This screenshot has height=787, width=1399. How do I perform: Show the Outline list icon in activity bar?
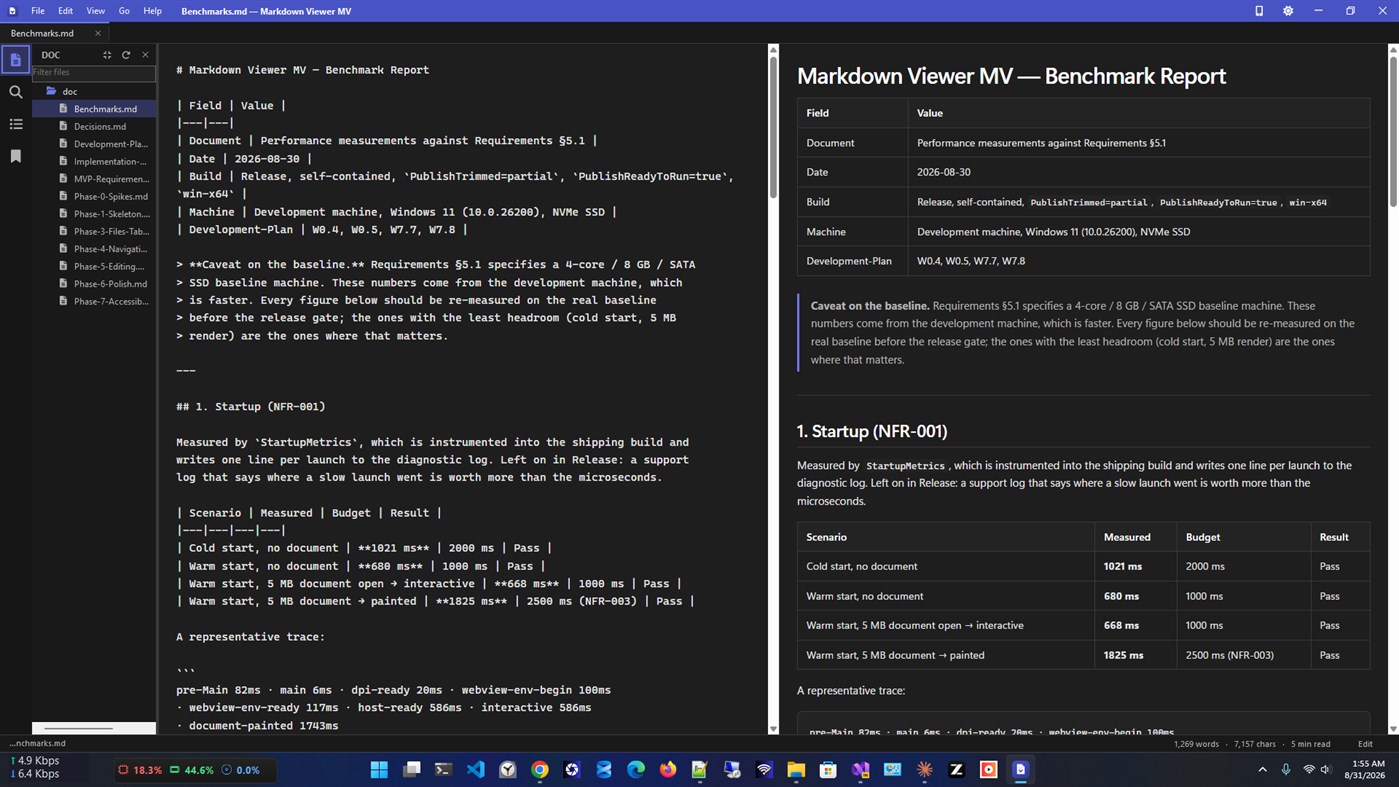click(x=15, y=124)
